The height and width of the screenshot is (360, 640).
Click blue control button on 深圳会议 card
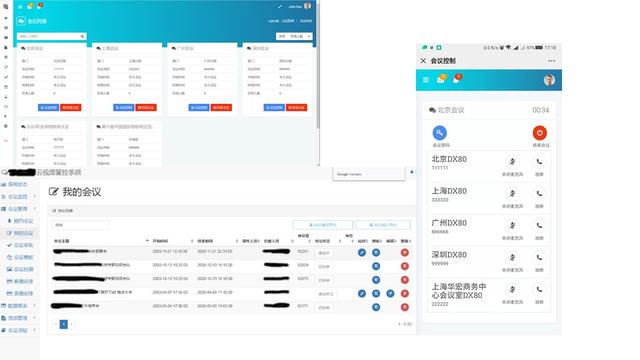pos(274,107)
